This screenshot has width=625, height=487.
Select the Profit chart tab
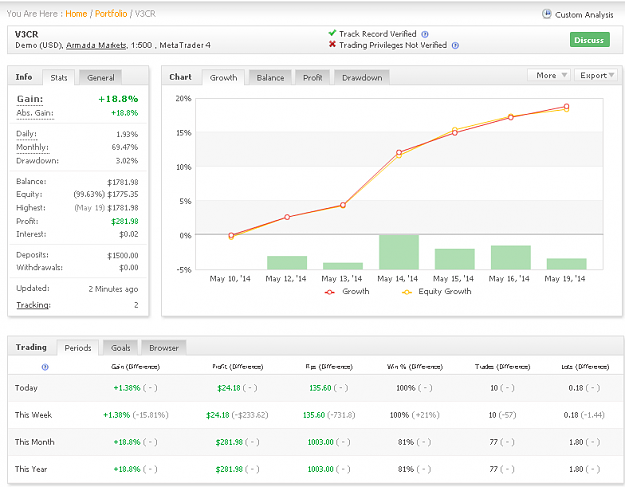(312, 78)
